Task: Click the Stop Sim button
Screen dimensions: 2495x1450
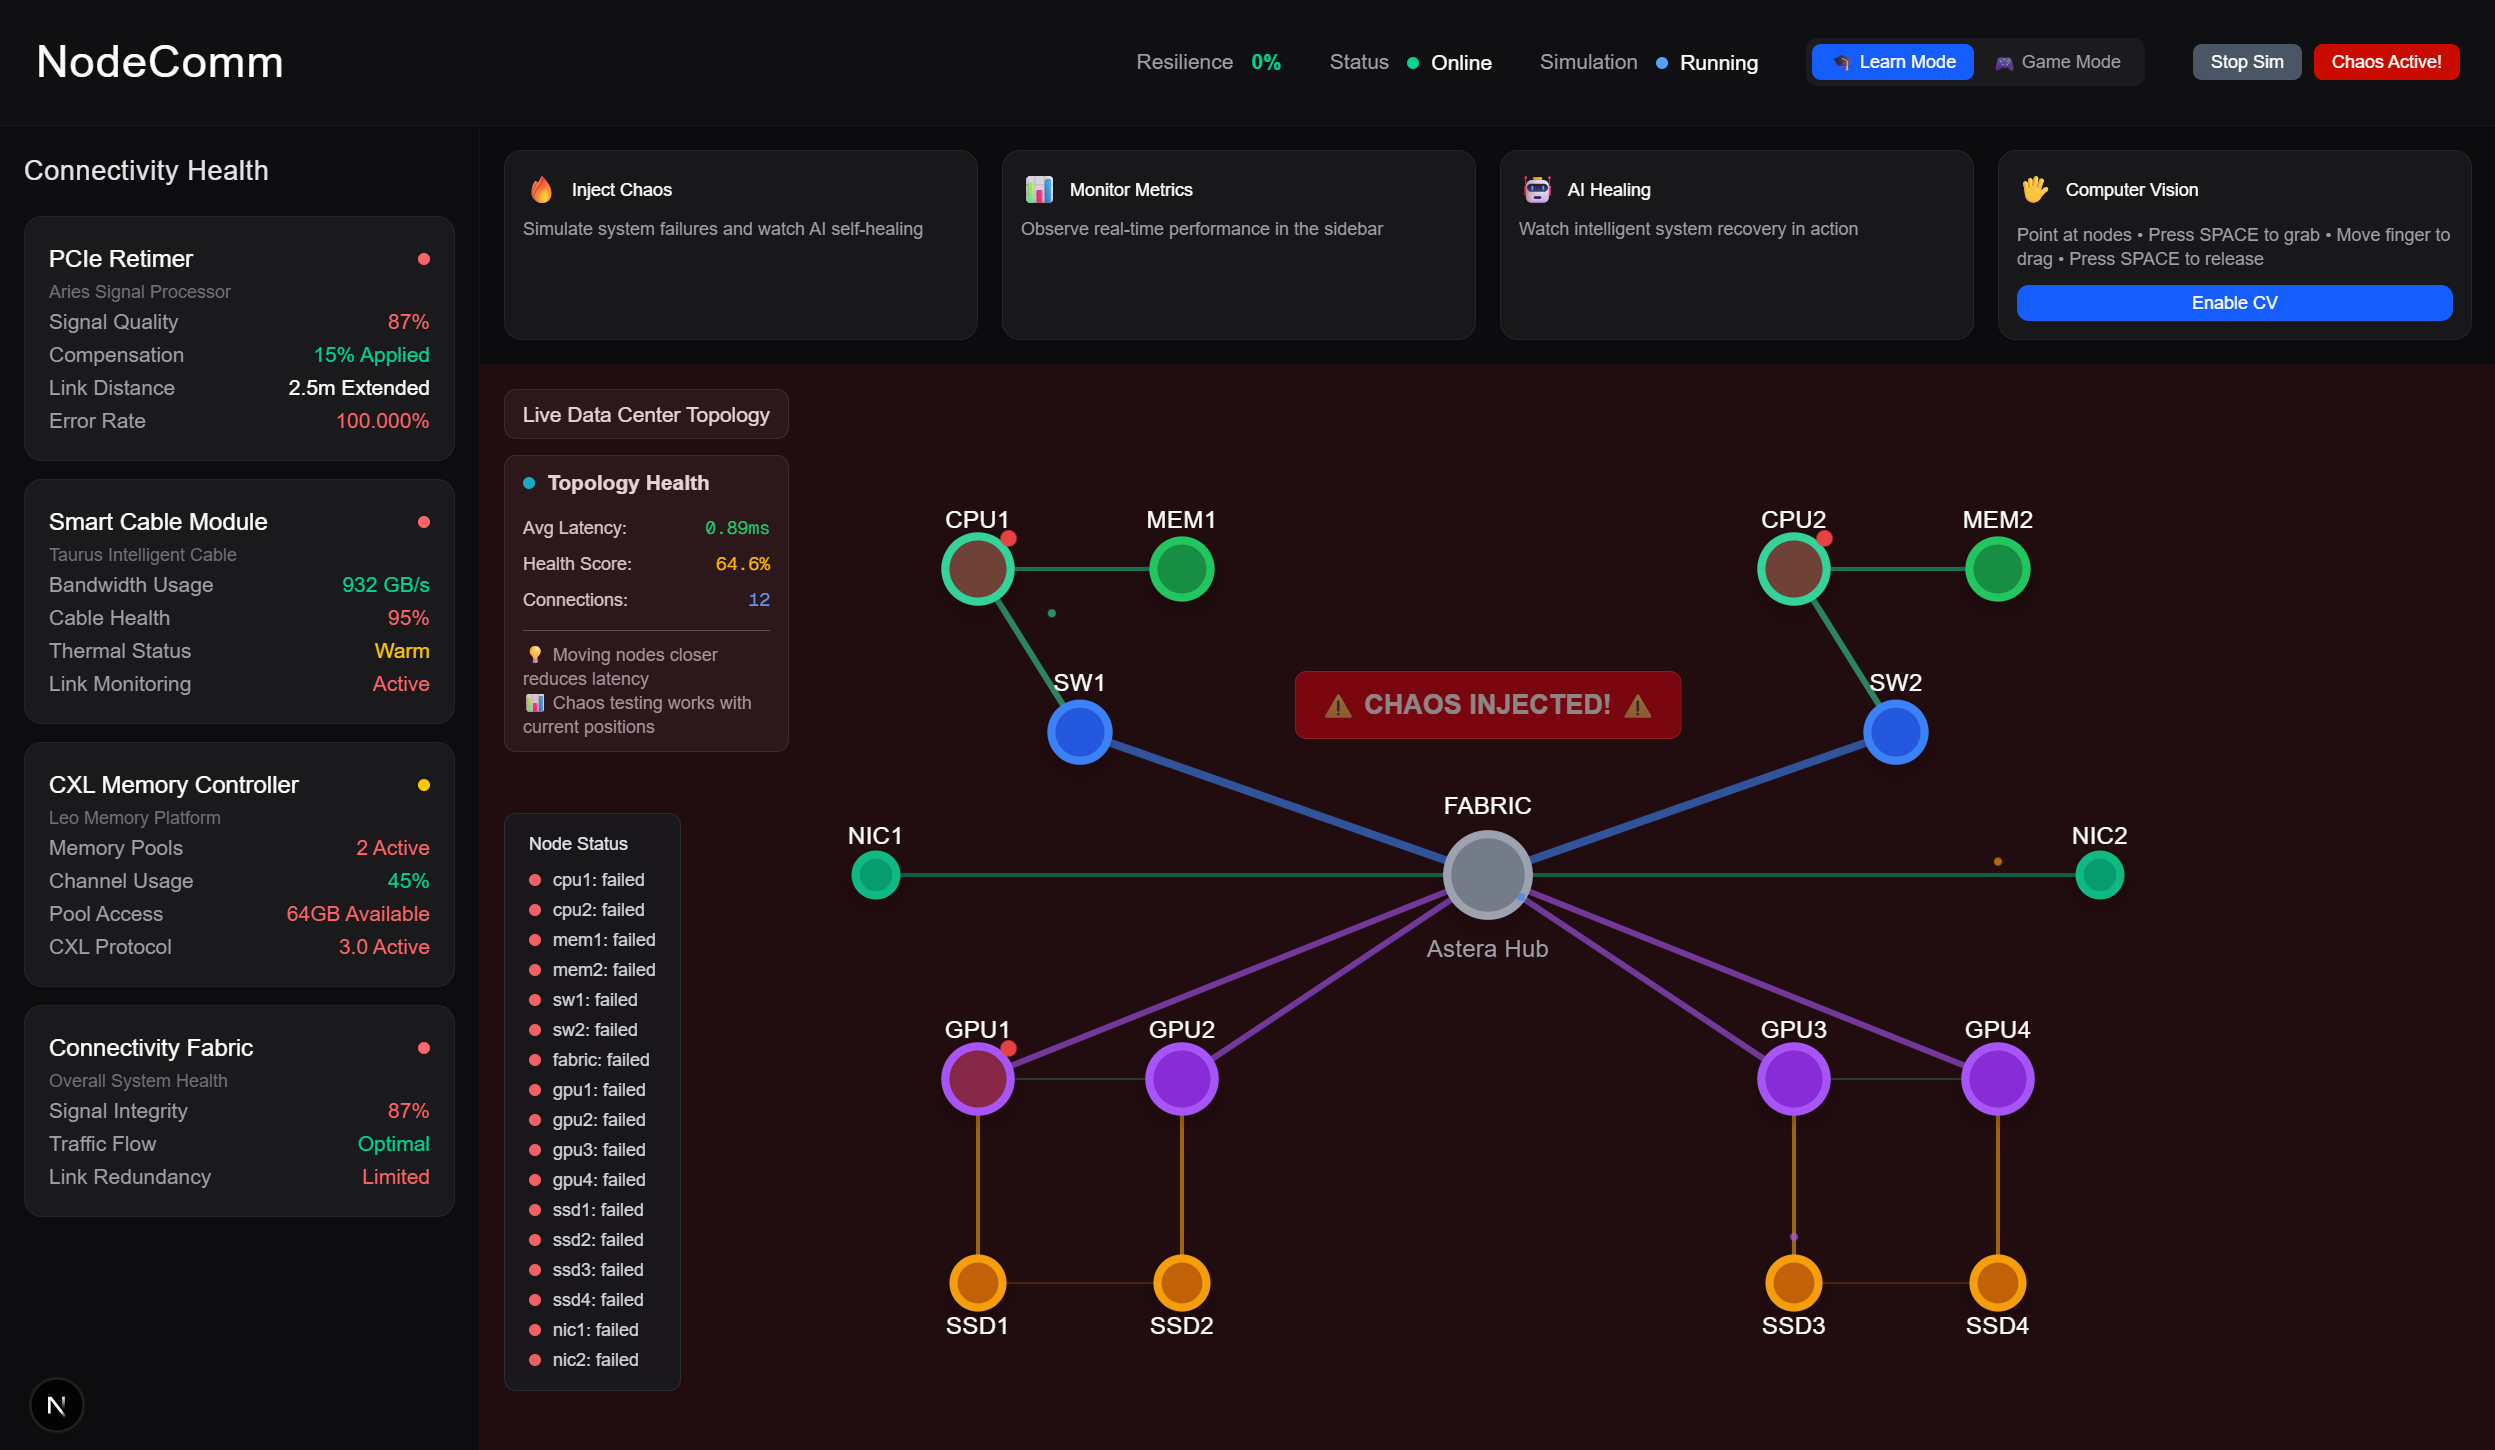Action: coord(2246,62)
